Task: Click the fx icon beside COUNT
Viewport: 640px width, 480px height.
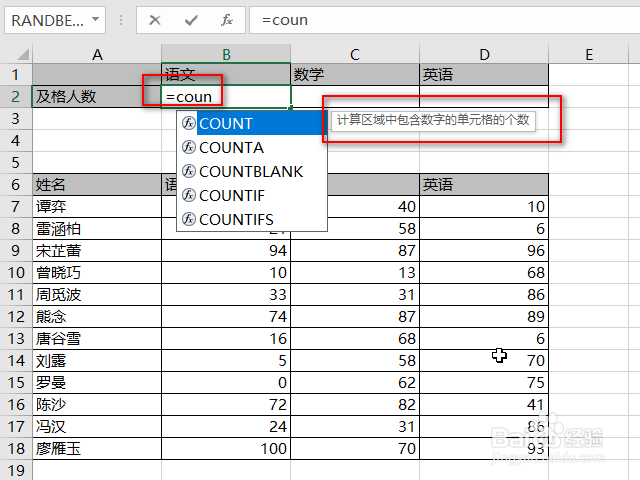Action: tap(189, 123)
